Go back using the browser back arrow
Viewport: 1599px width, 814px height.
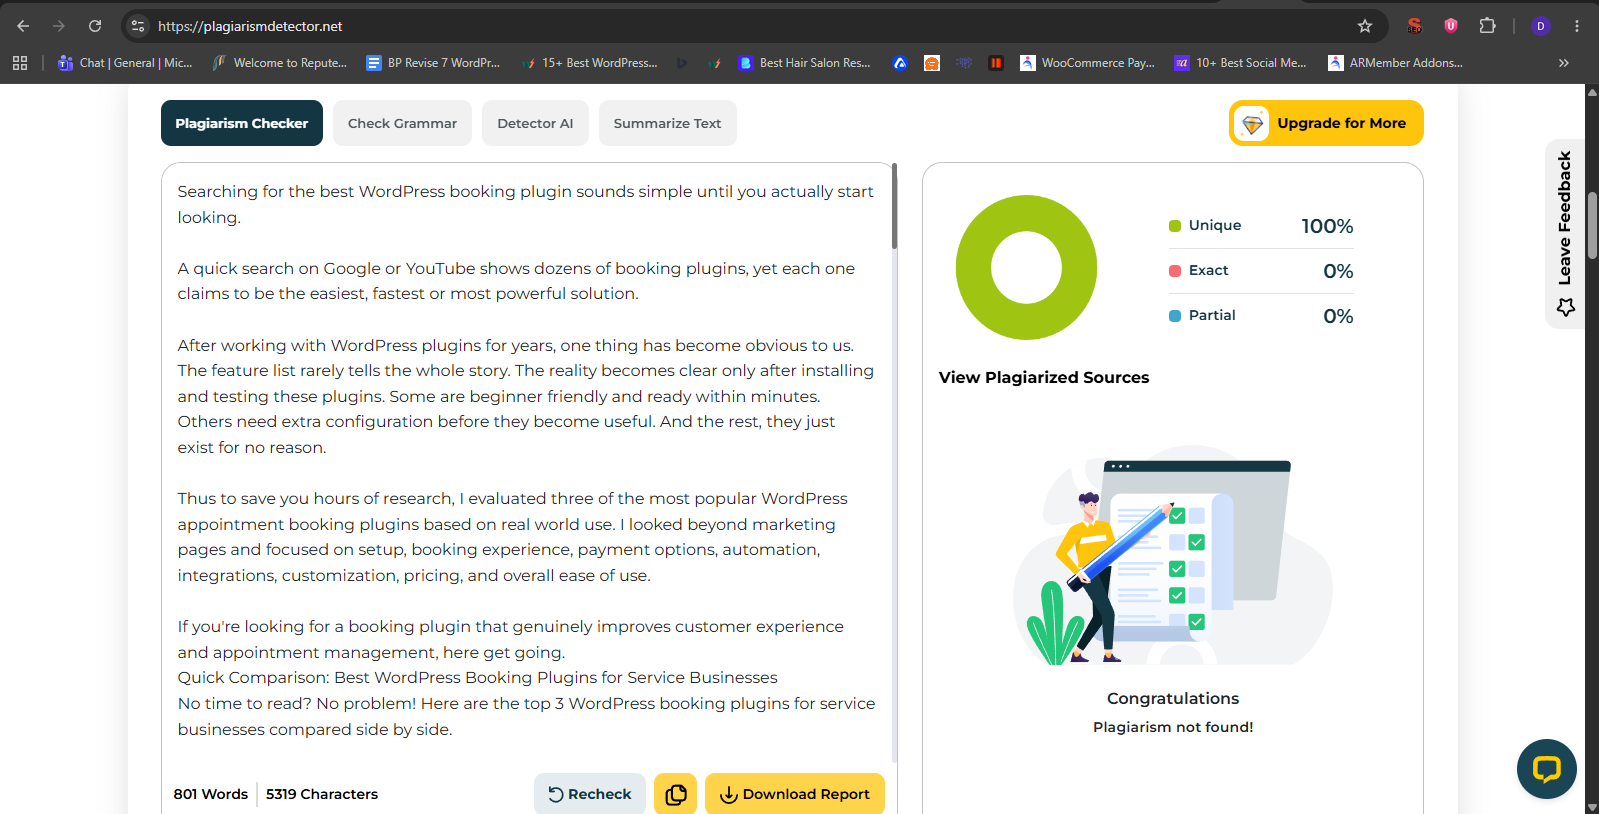click(x=23, y=26)
